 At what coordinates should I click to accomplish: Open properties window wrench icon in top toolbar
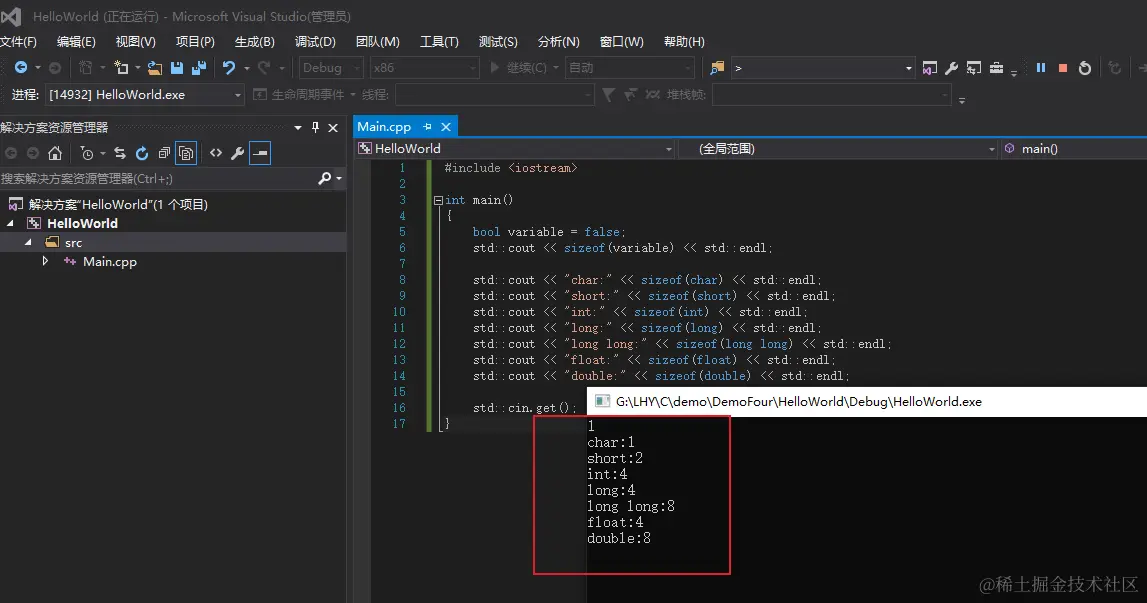click(951, 68)
